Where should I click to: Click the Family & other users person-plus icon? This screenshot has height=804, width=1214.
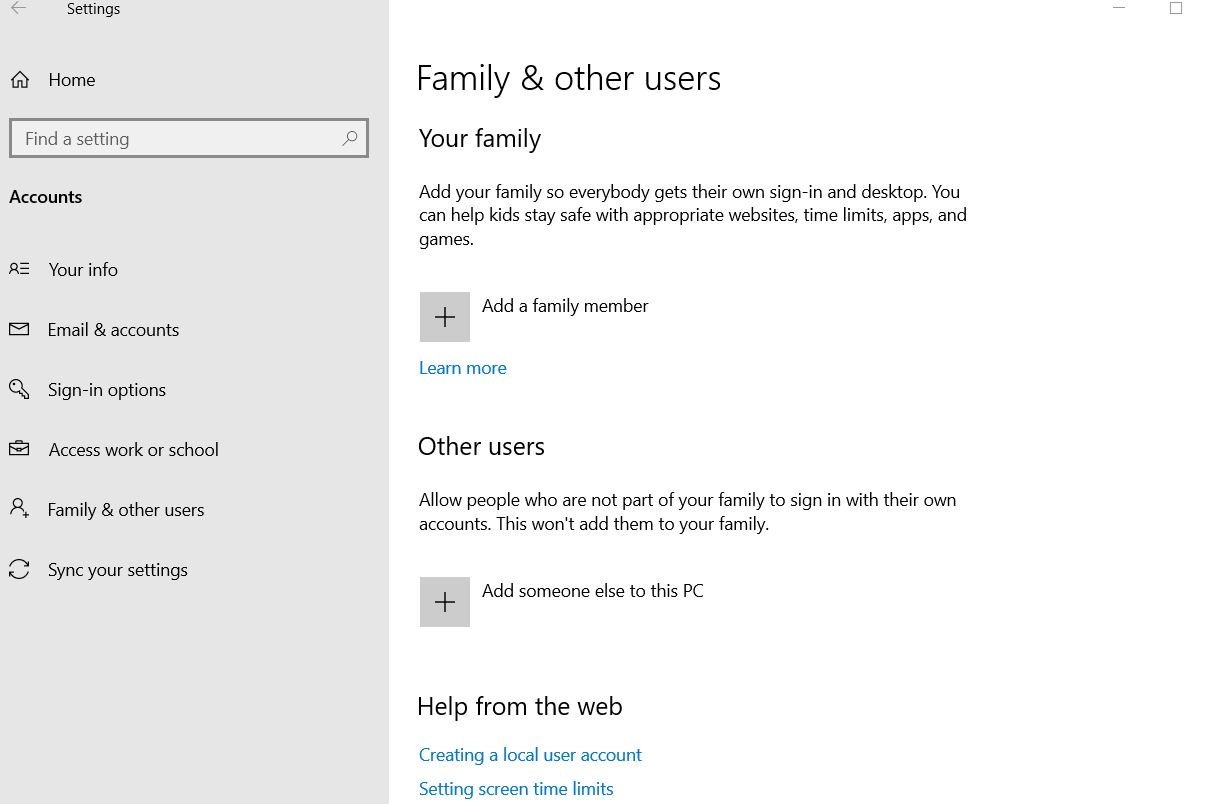(x=19, y=508)
